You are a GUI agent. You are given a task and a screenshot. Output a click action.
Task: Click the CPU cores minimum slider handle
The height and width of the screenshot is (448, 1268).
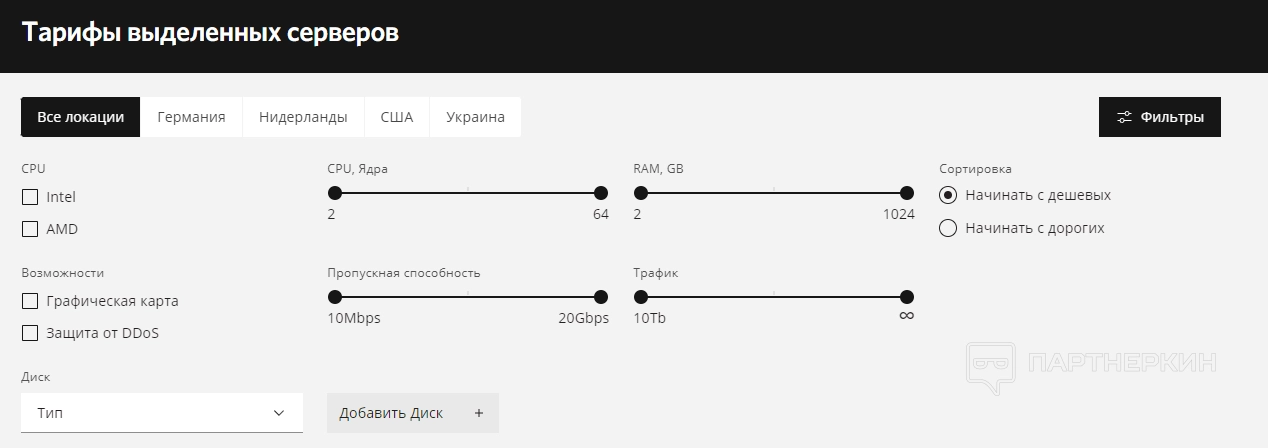[335, 193]
